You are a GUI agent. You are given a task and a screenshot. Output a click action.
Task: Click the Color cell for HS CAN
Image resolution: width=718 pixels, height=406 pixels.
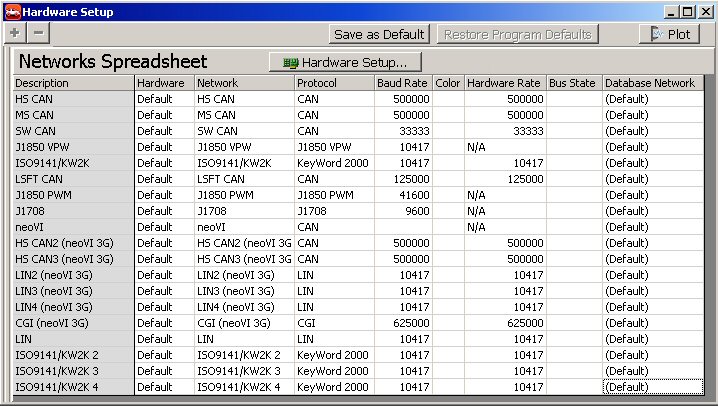(448, 99)
